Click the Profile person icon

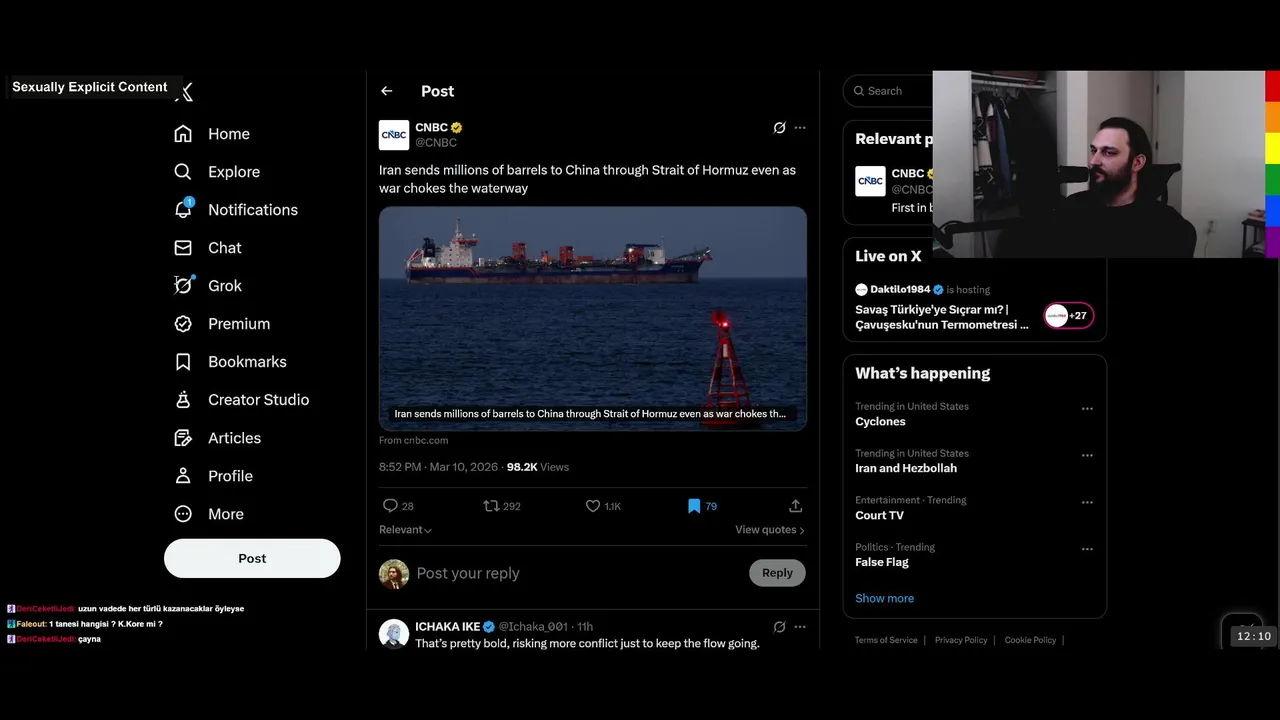pos(183,476)
